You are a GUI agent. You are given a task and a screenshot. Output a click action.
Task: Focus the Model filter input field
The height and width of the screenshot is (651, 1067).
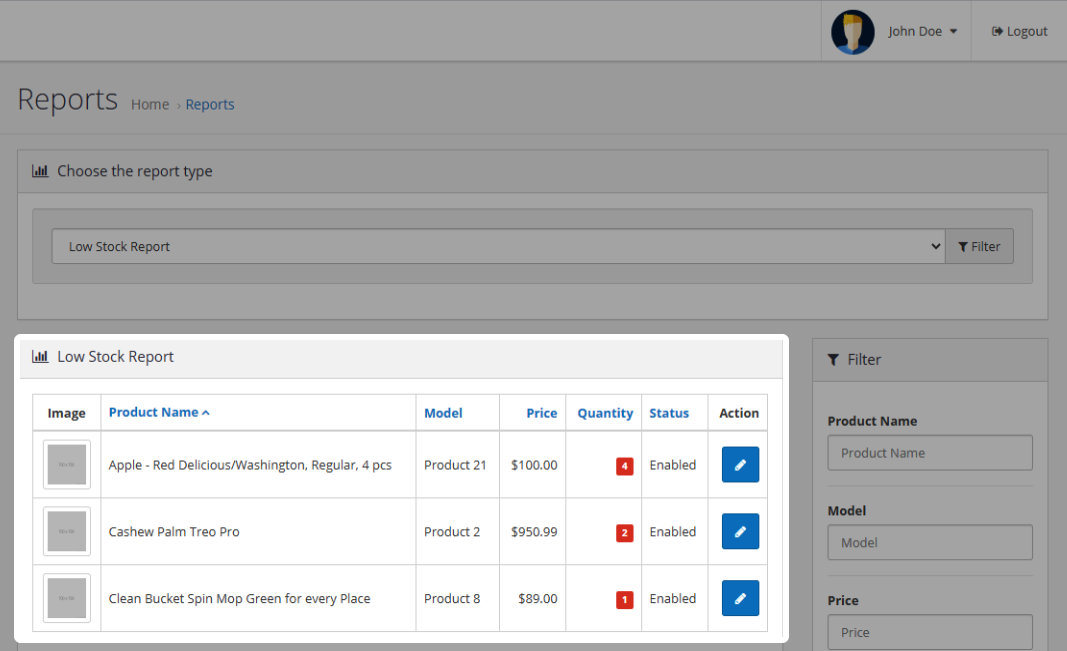(930, 543)
